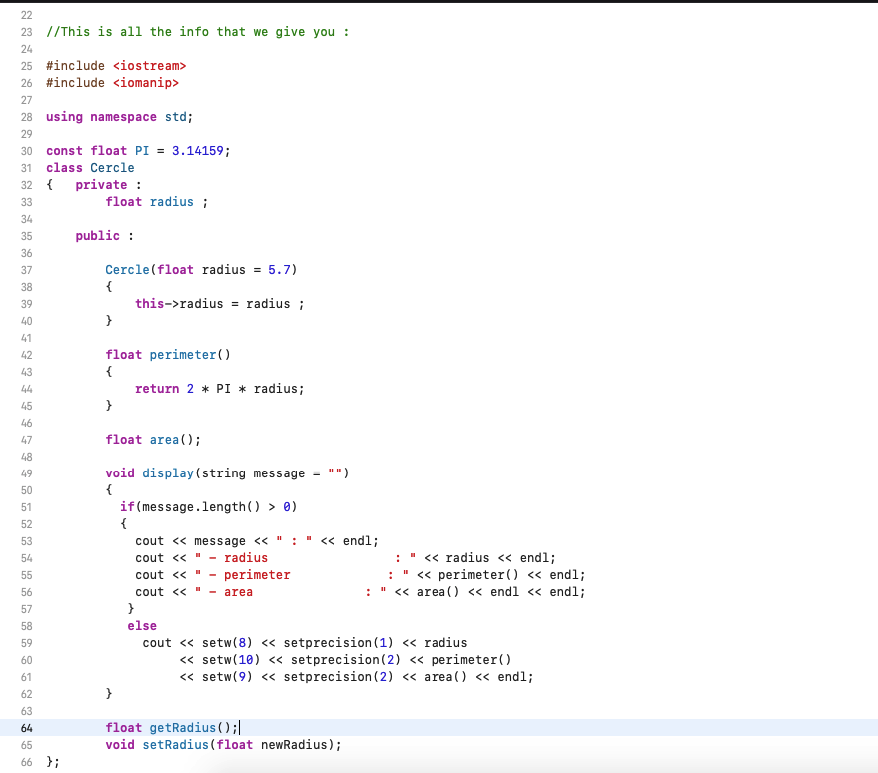Click the else keyword on line 58

click(141, 625)
